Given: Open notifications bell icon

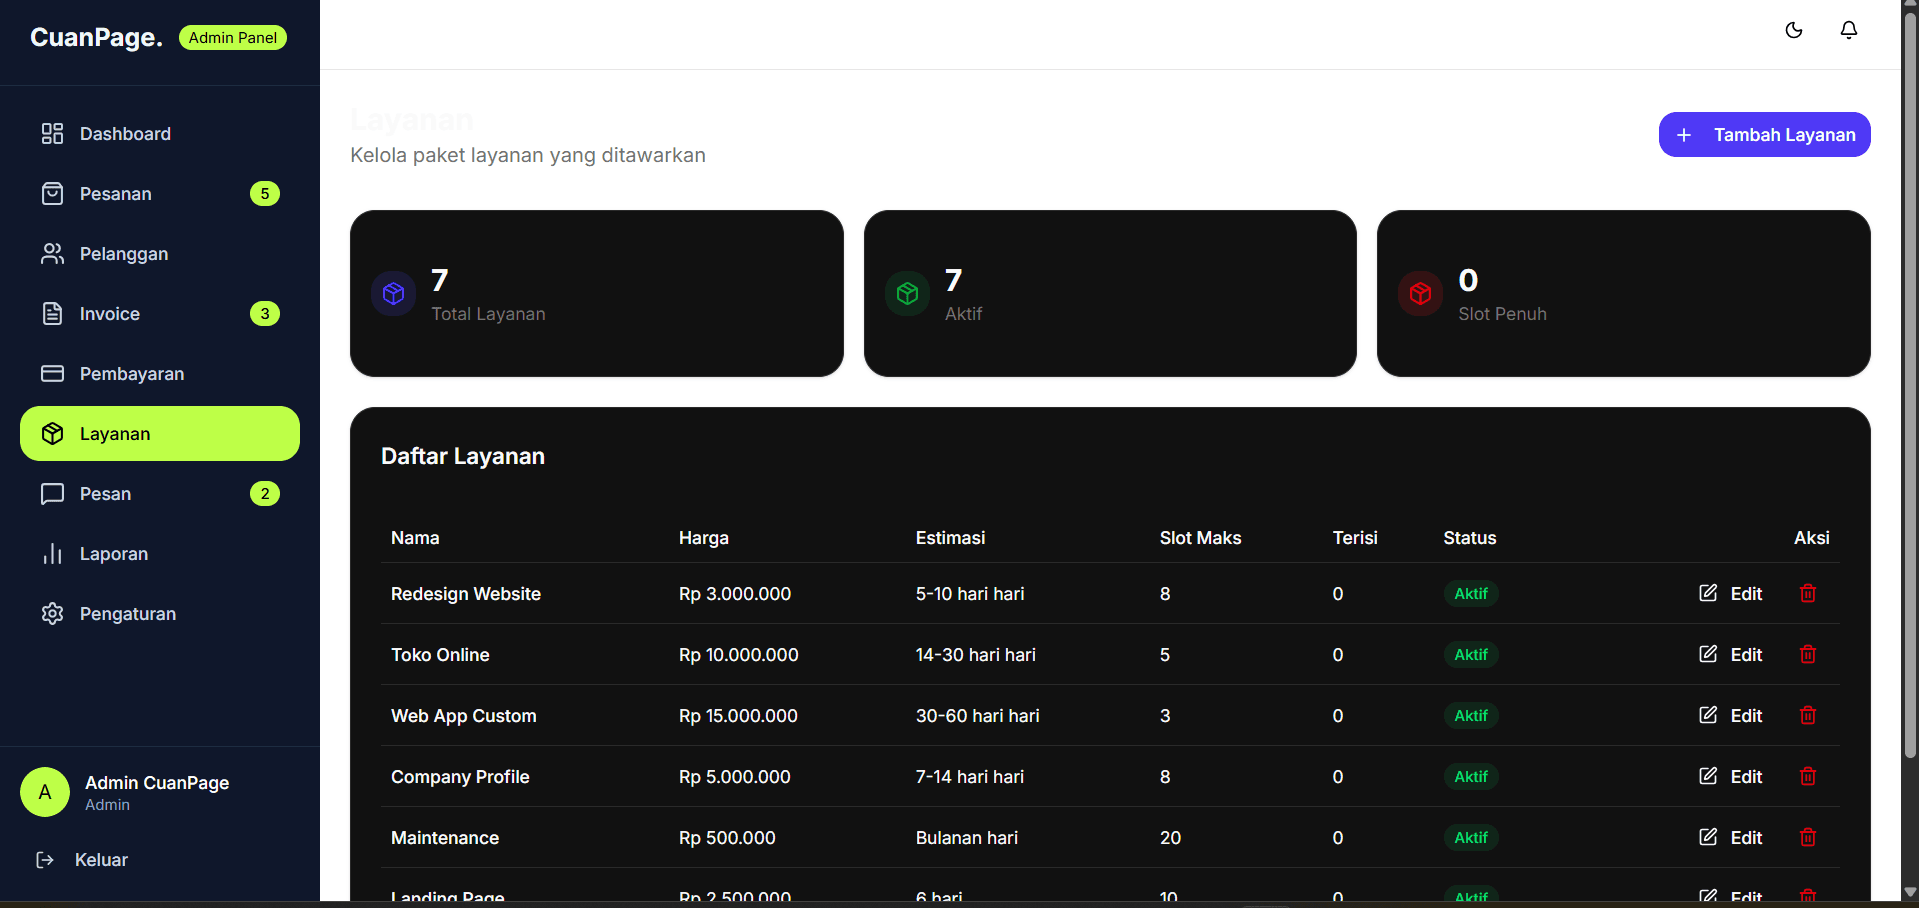Looking at the screenshot, I should [1849, 30].
